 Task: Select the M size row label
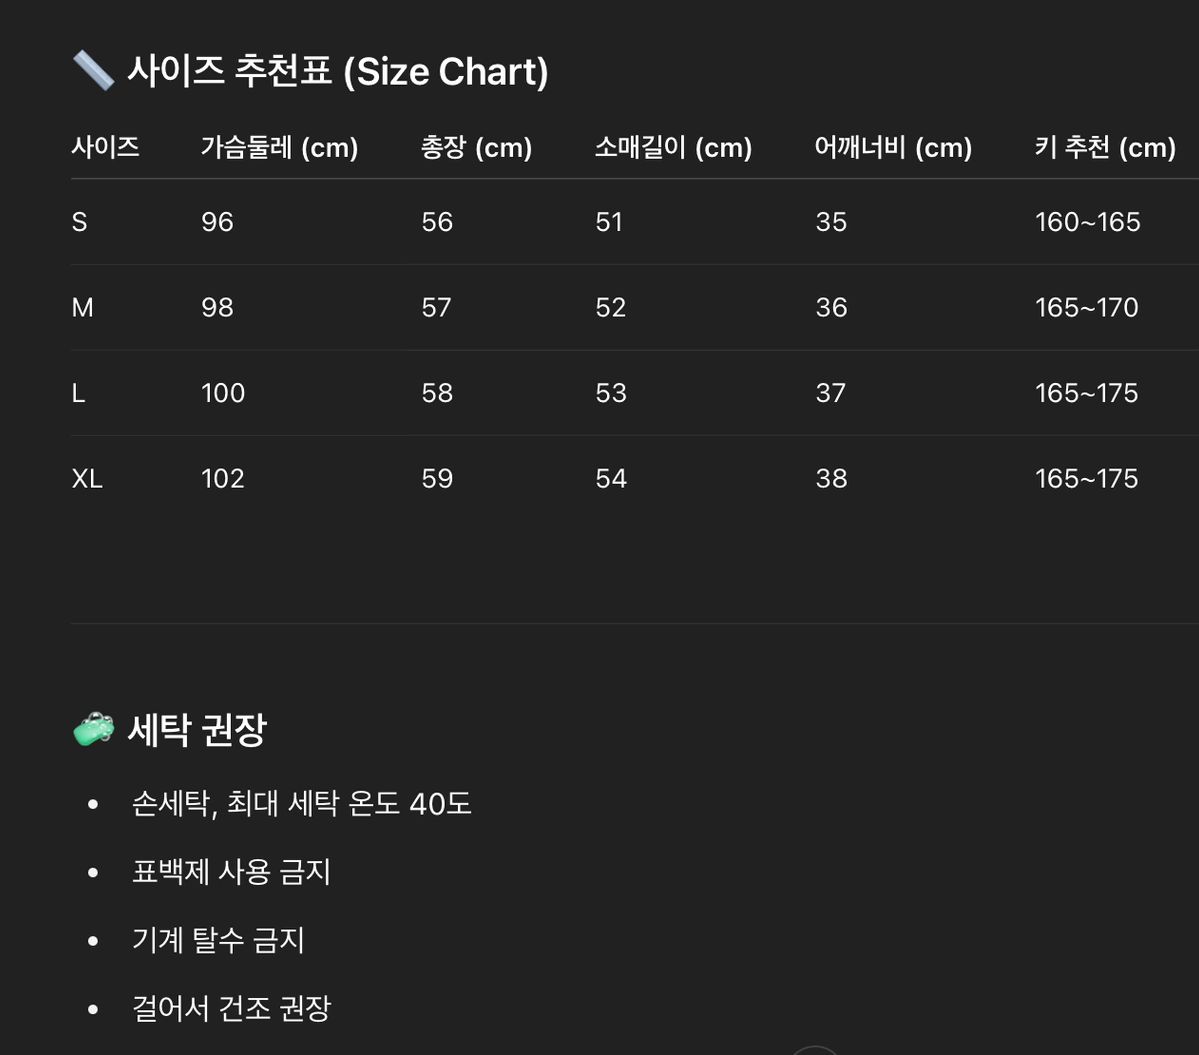tap(83, 307)
